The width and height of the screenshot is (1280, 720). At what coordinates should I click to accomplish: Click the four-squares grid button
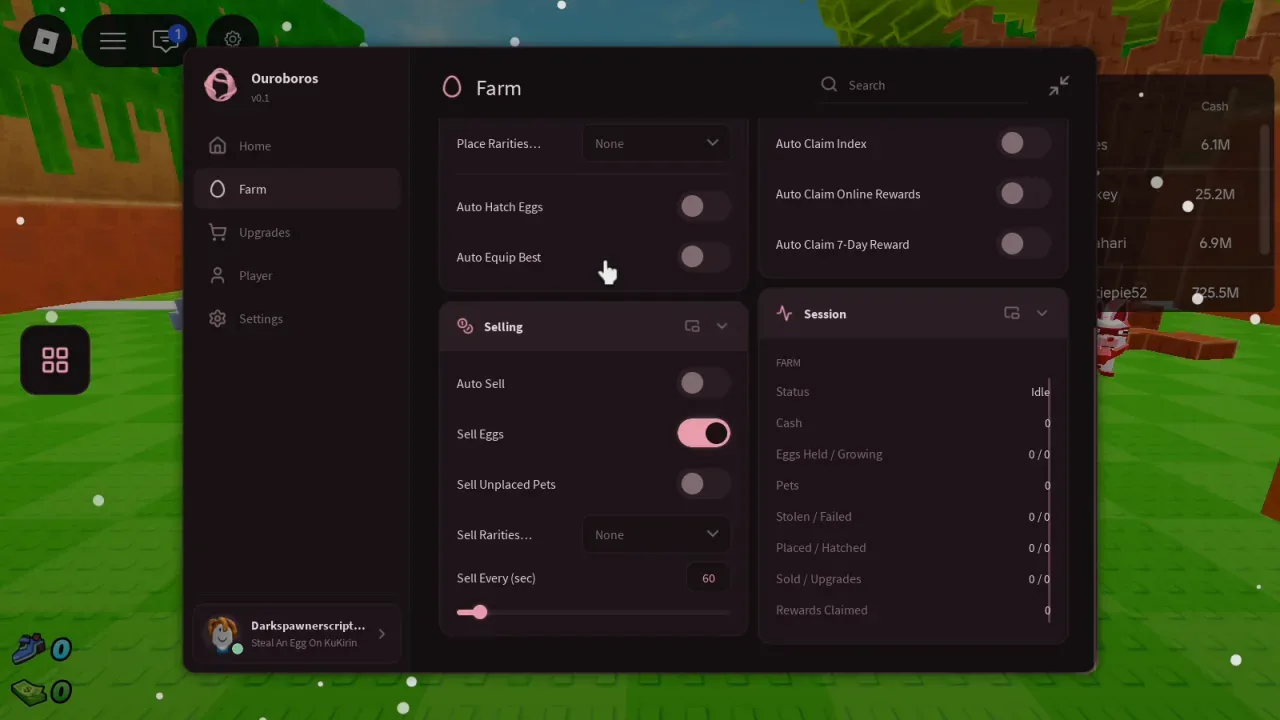[x=55, y=360]
